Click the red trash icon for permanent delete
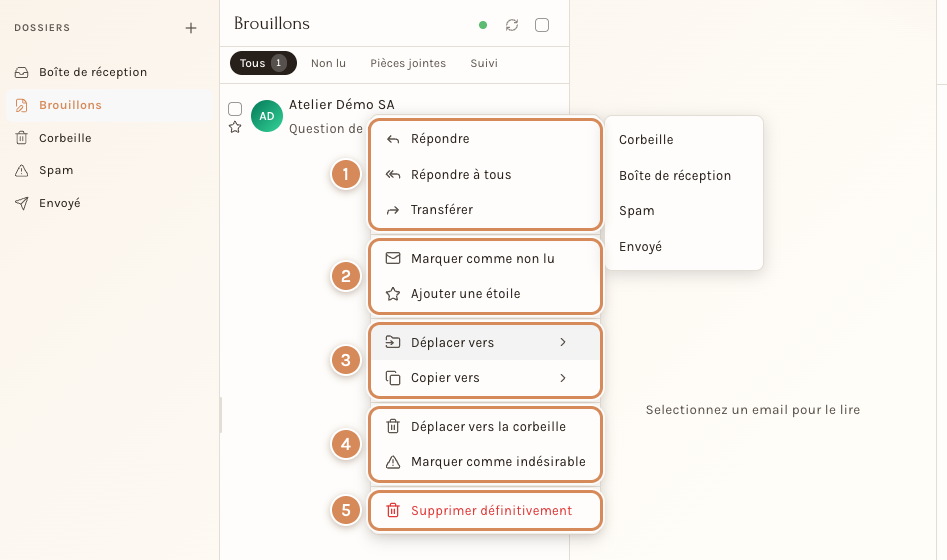The height and width of the screenshot is (560, 947). pos(393,510)
